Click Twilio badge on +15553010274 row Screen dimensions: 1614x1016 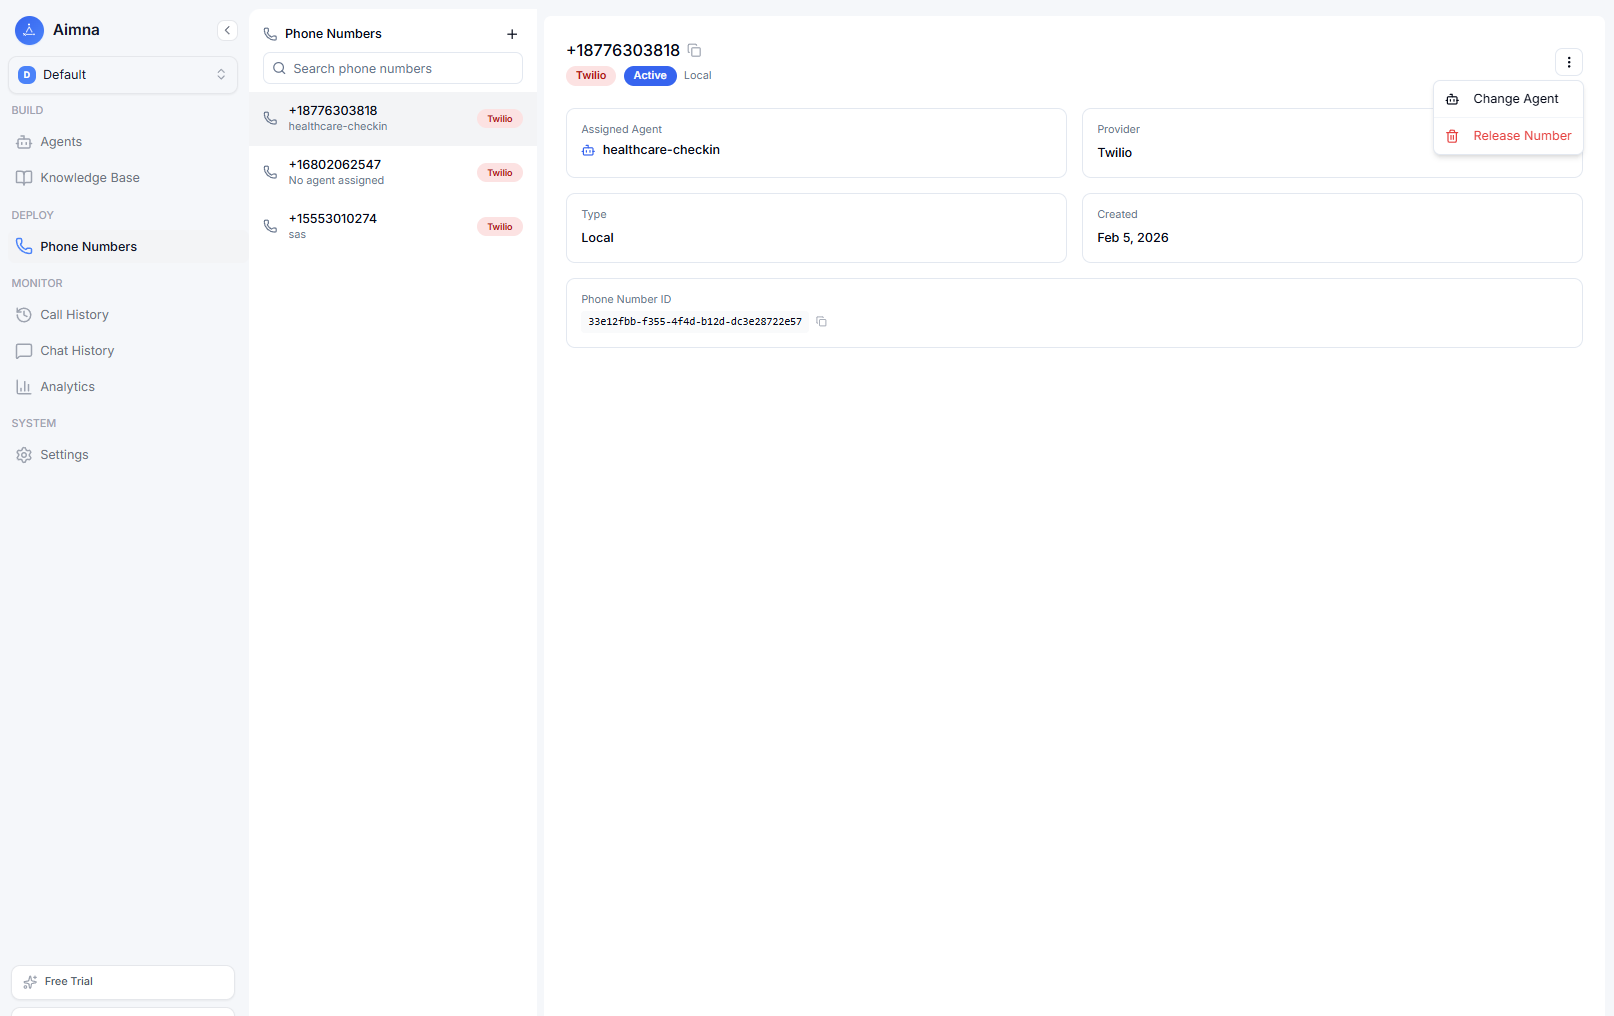point(500,227)
